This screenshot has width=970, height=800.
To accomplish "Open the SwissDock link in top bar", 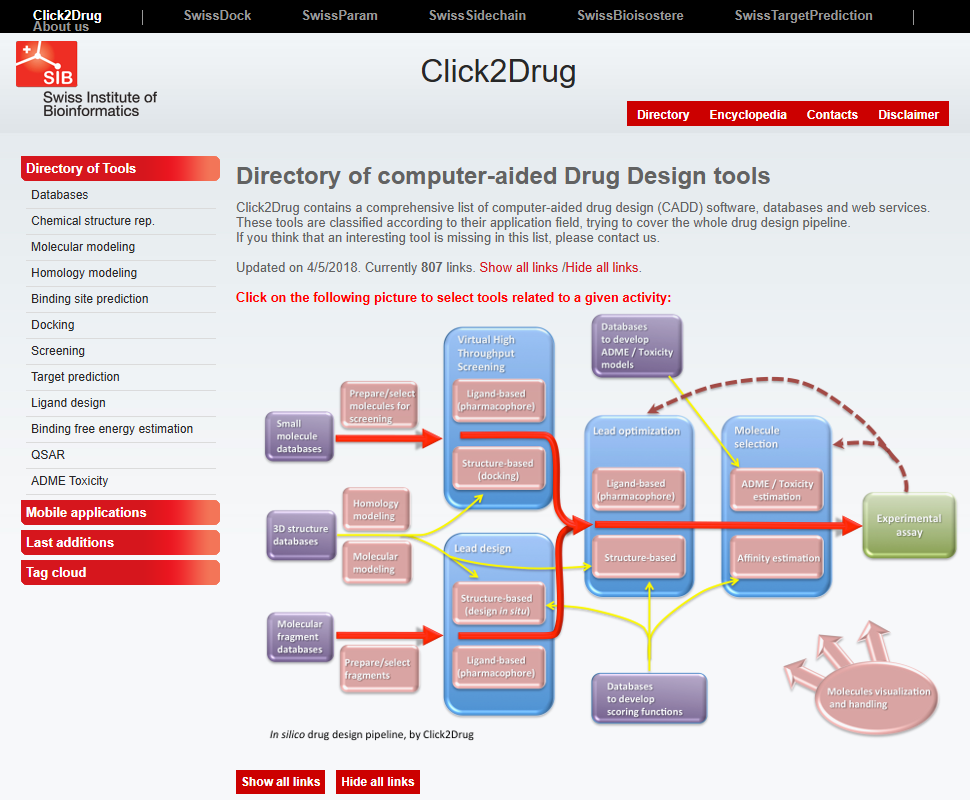I will (217, 15).
